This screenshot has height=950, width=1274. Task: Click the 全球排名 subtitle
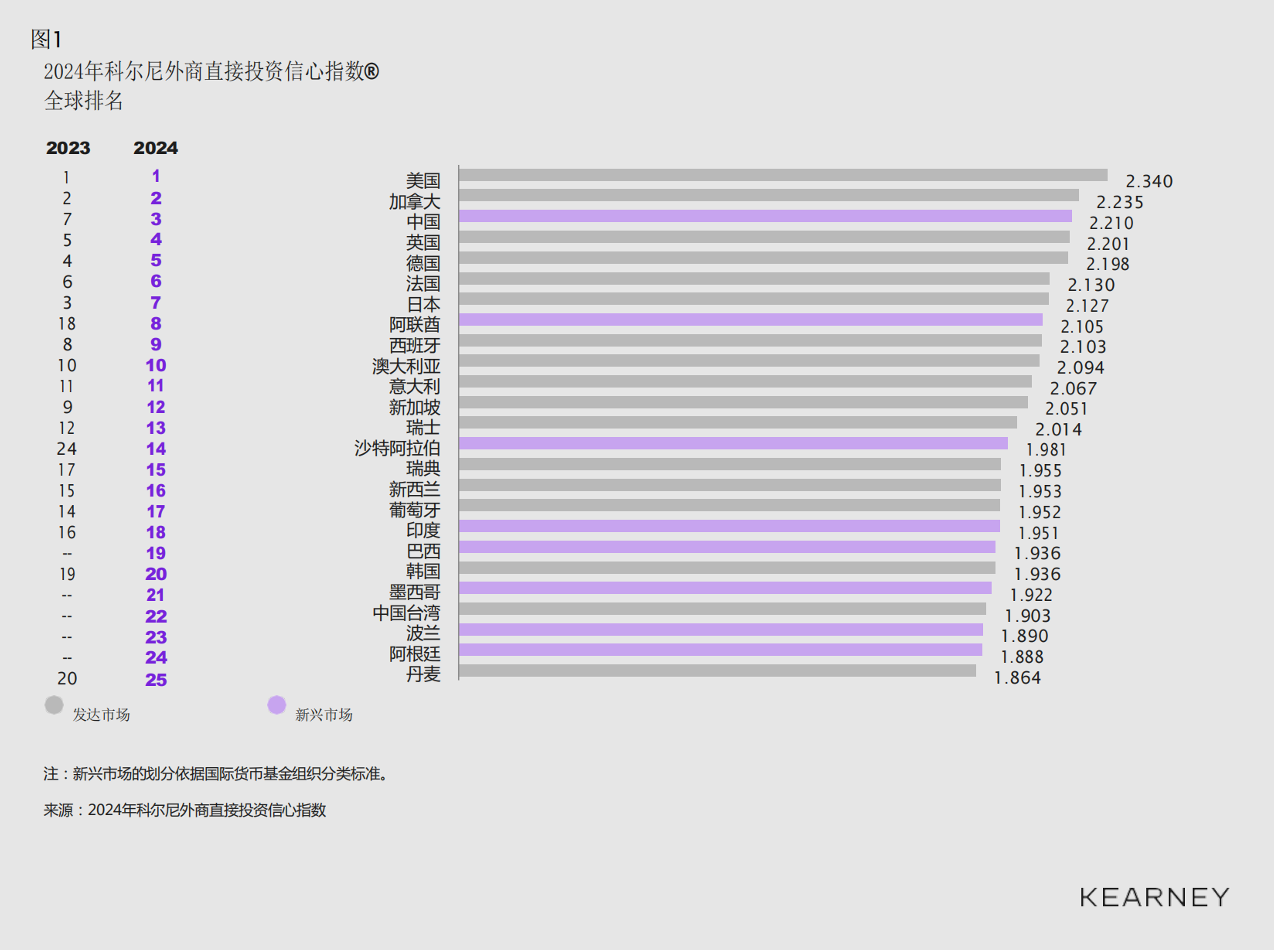coord(83,101)
